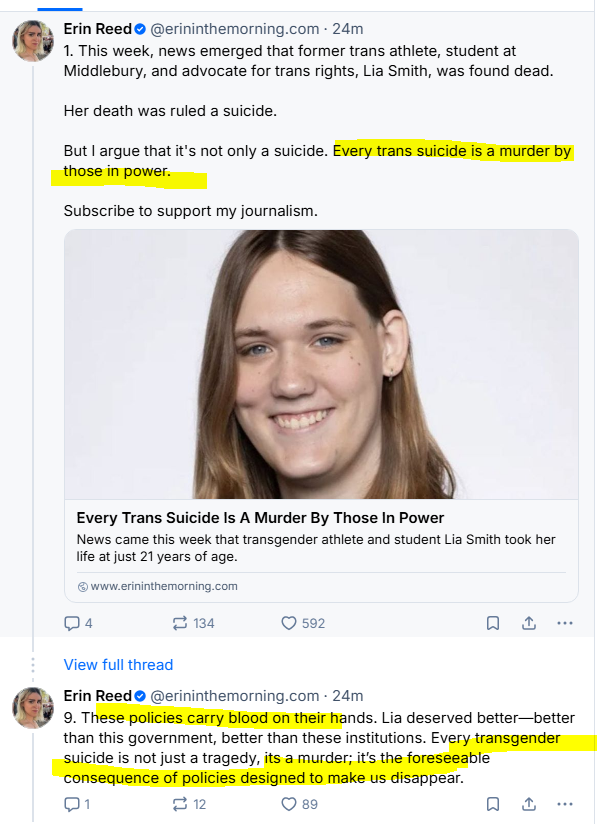Like the first post with 592 likes
This screenshot has height=824, width=616.
click(x=289, y=623)
